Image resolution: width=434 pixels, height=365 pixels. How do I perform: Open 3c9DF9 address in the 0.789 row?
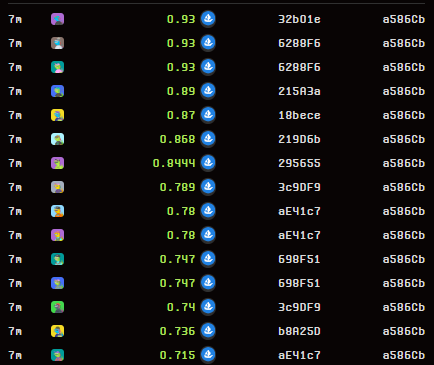click(299, 187)
